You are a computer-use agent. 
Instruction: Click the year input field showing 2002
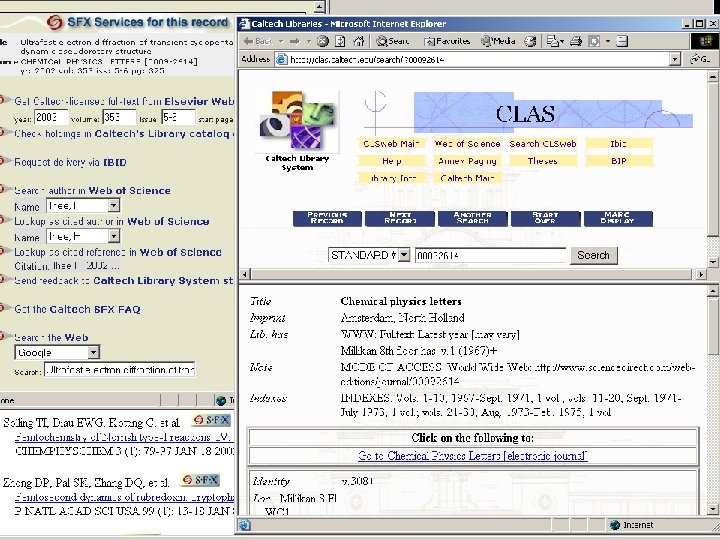click(x=51, y=118)
